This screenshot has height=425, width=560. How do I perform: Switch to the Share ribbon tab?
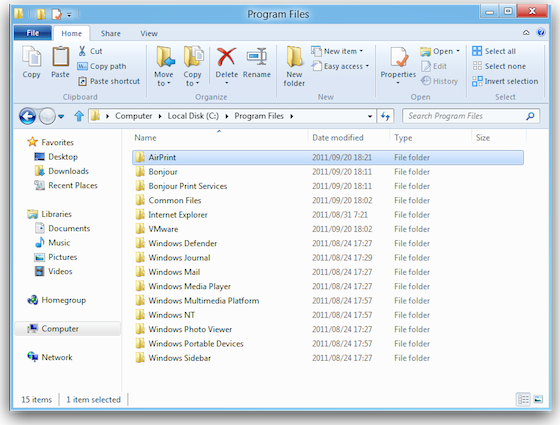point(111,34)
